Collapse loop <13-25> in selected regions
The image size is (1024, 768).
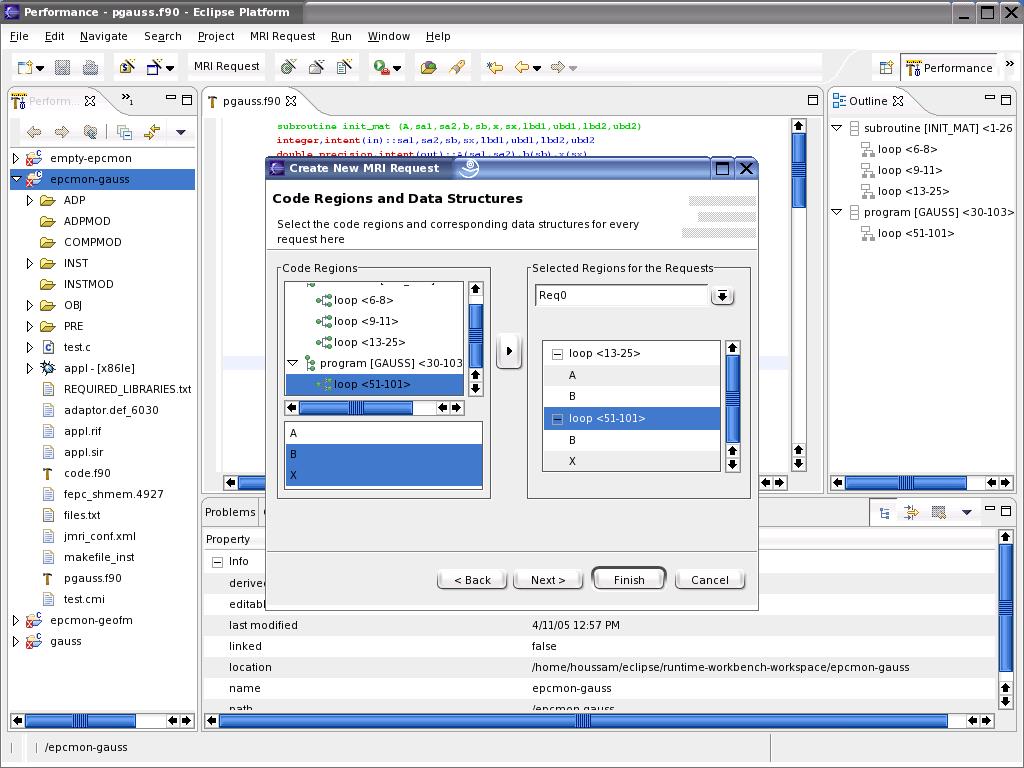point(557,354)
